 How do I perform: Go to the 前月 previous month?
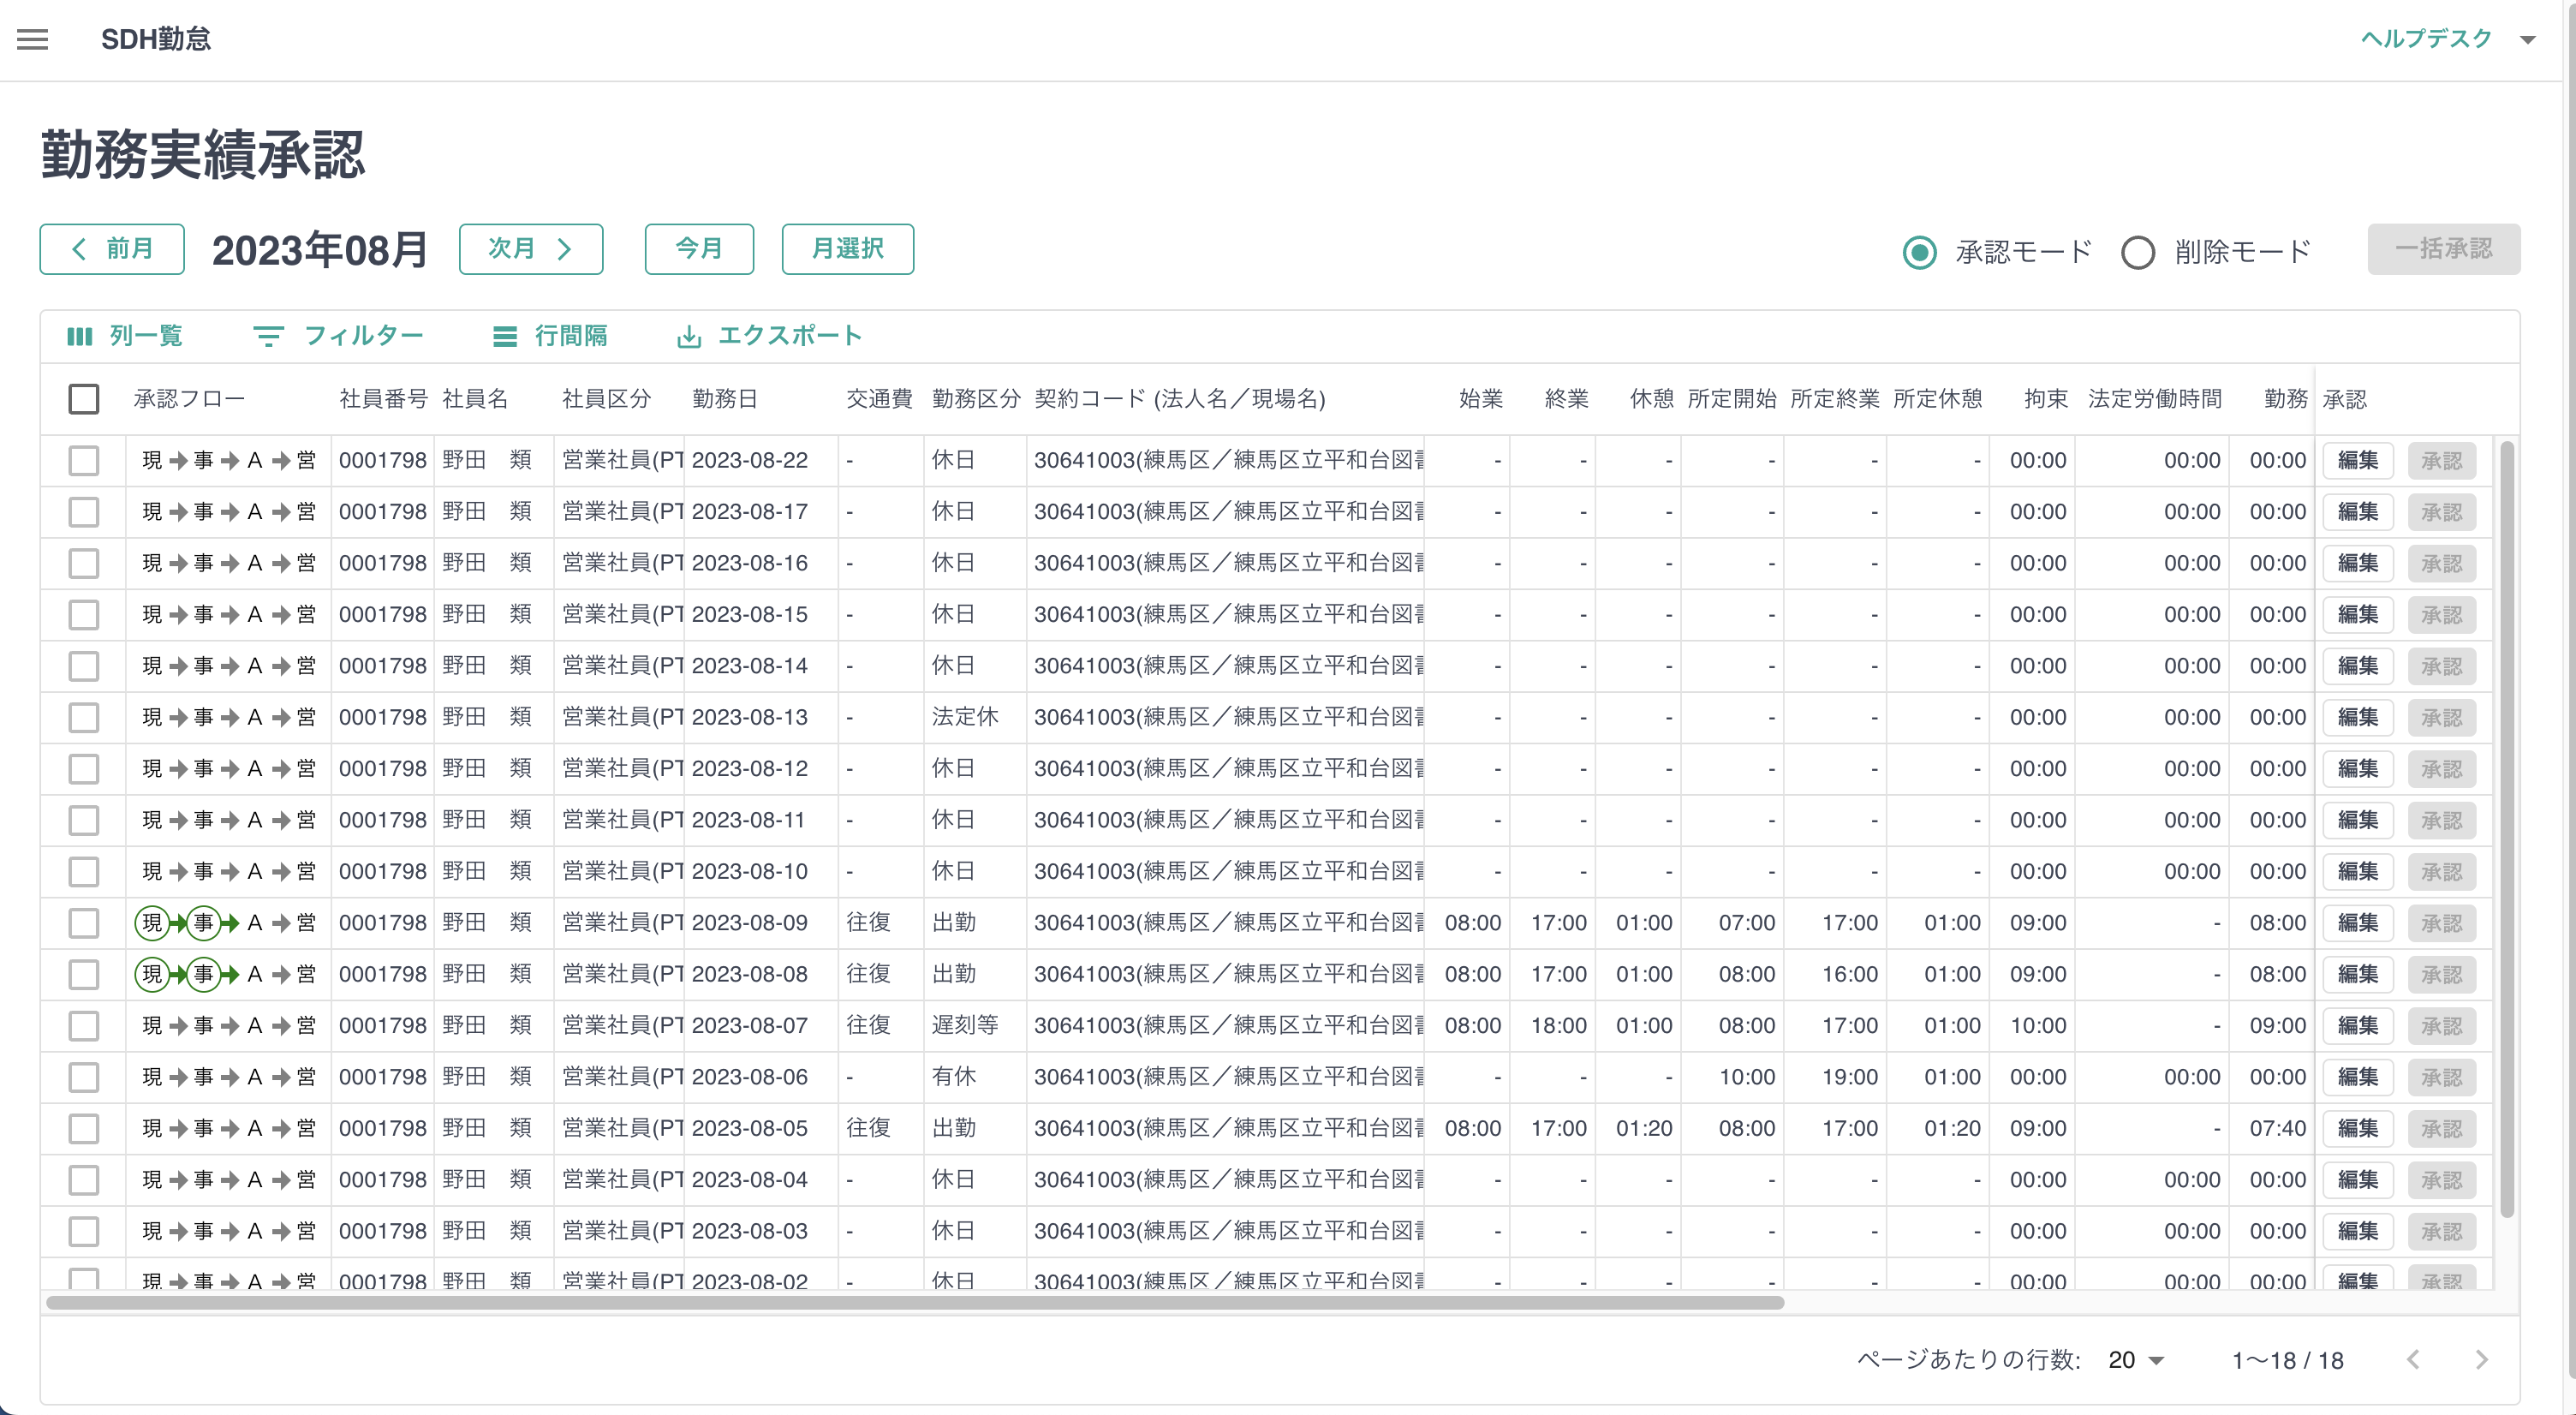coord(112,249)
